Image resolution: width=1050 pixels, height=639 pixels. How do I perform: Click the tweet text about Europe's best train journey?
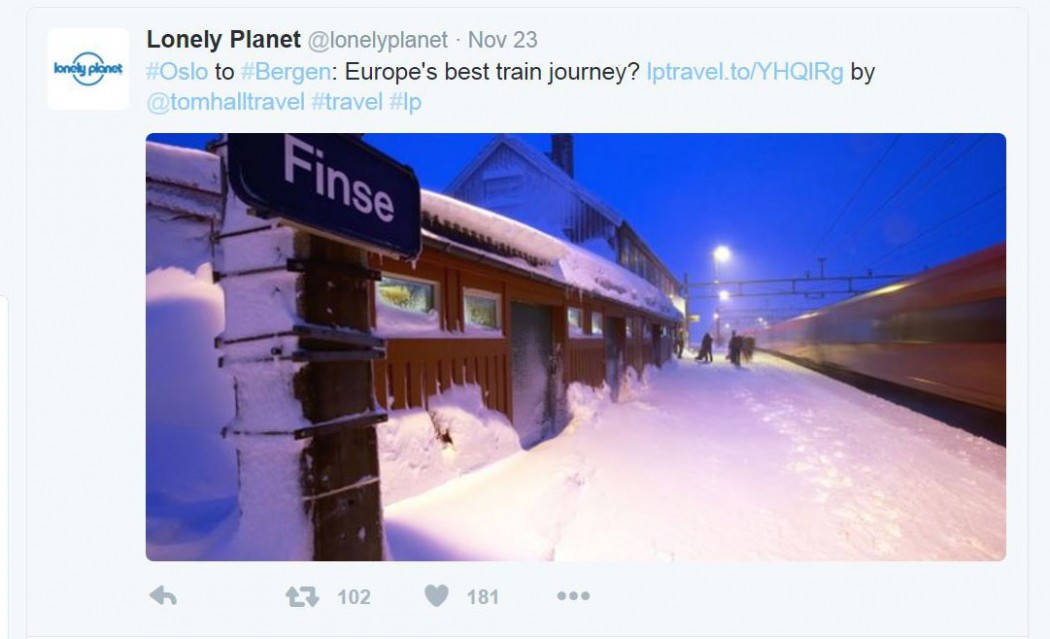492,72
